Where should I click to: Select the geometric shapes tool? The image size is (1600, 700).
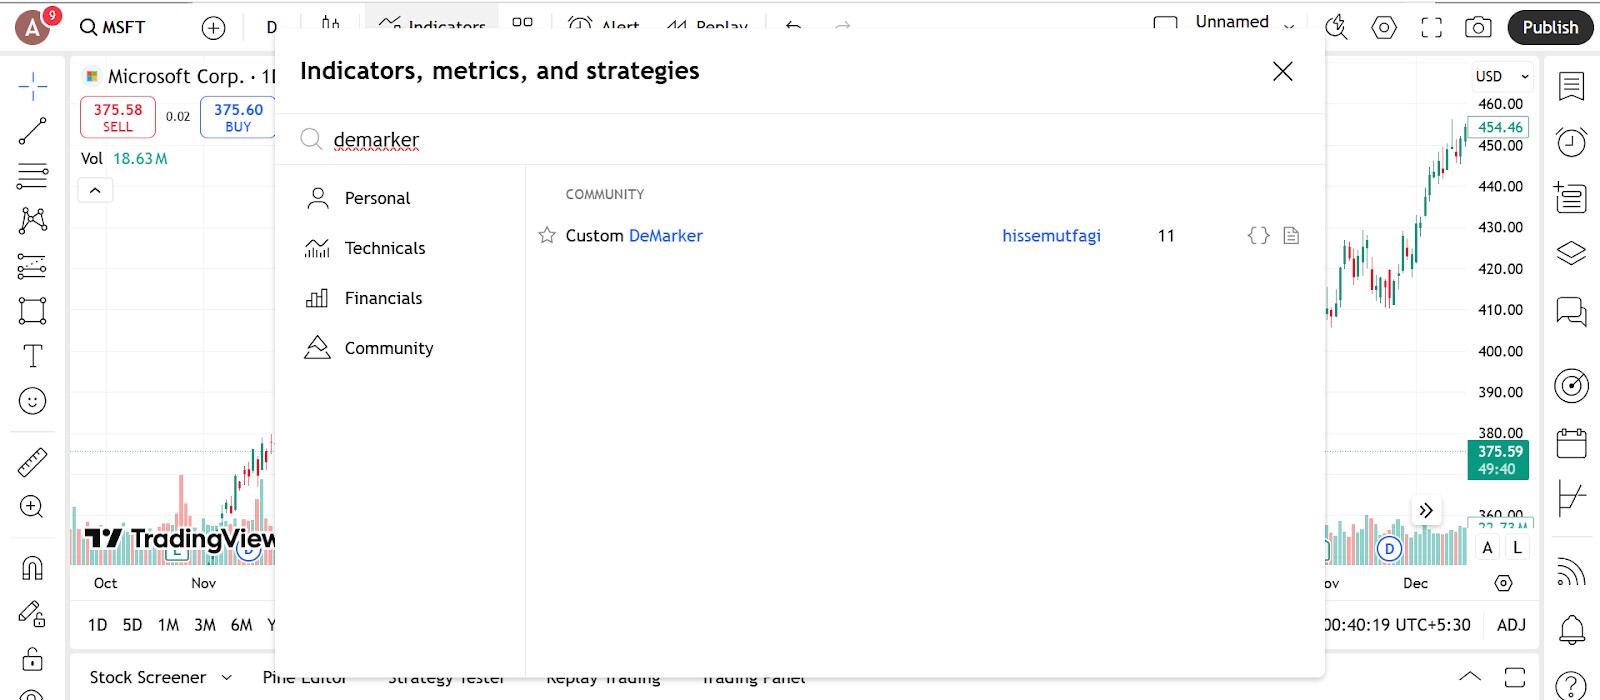(33, 311)
